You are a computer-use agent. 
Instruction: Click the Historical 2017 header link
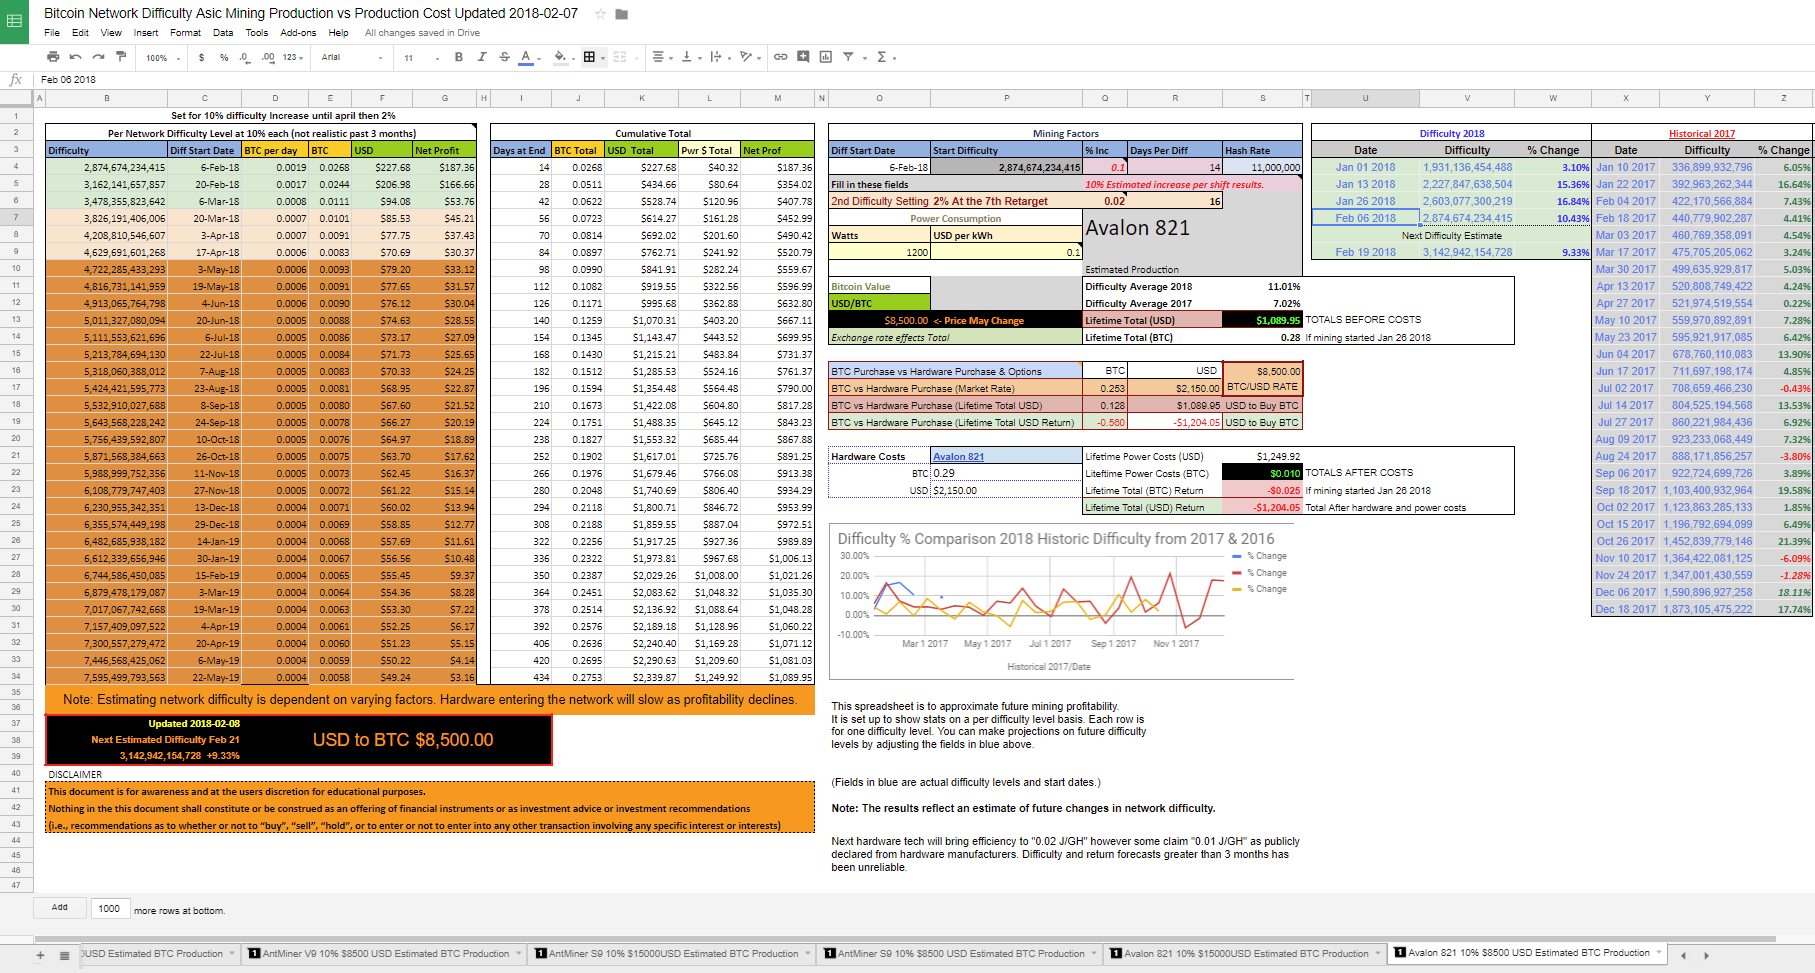(x=1702, y=133)
